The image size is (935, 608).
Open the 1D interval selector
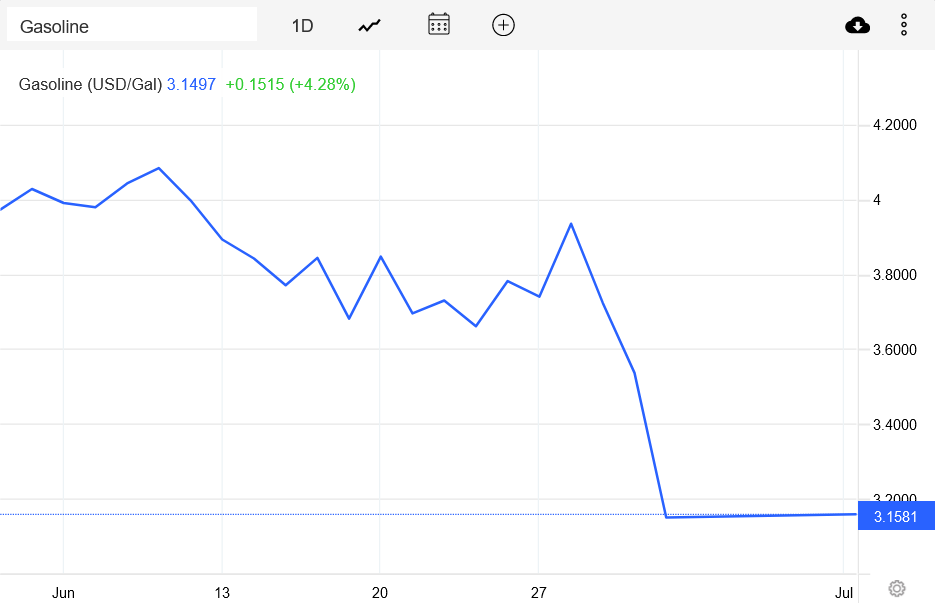[302, 26]
